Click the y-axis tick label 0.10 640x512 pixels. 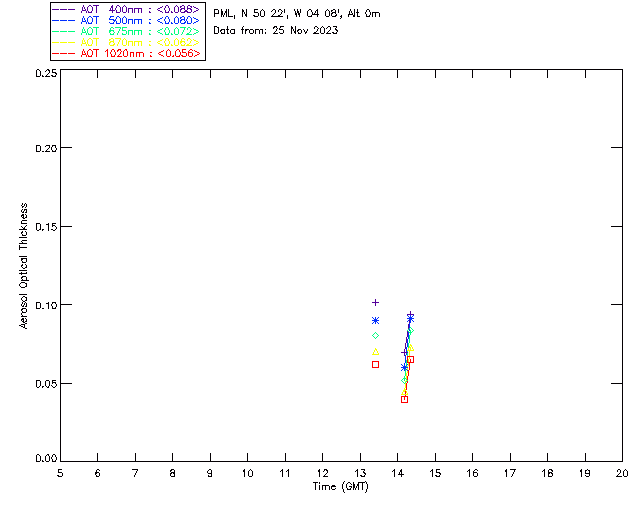[46, 305]
